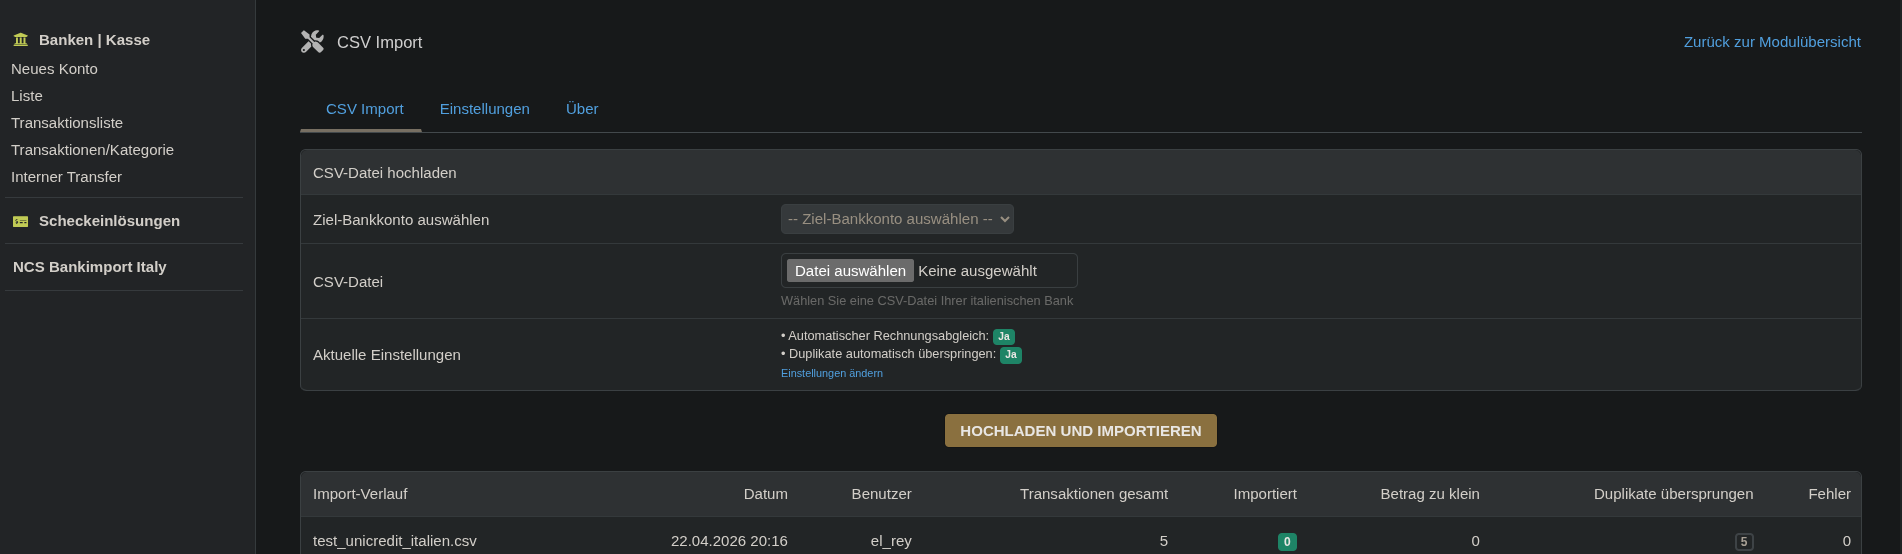Go back via Zurück zur Modulübersicht

point(1772,42)
